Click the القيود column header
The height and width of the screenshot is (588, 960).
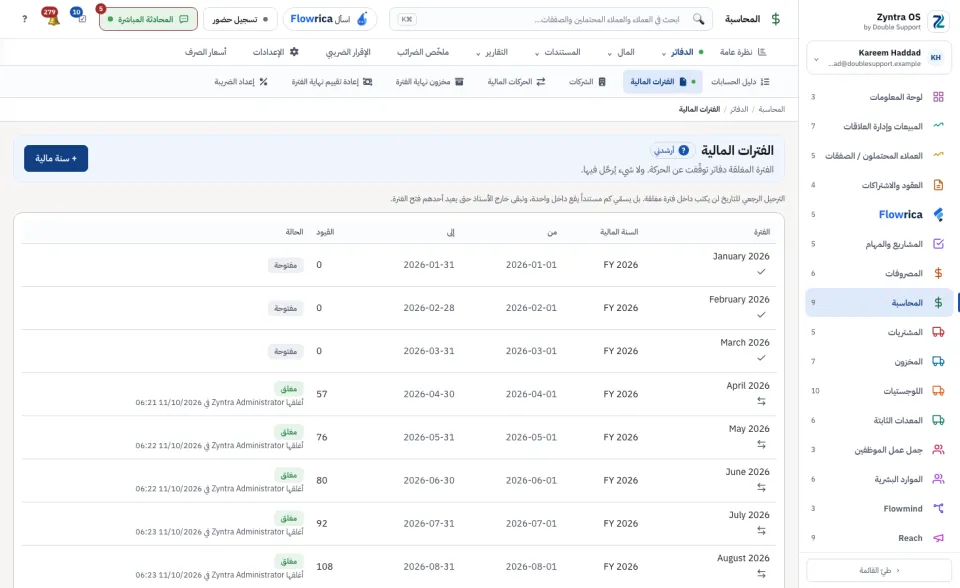coord(325,232)
